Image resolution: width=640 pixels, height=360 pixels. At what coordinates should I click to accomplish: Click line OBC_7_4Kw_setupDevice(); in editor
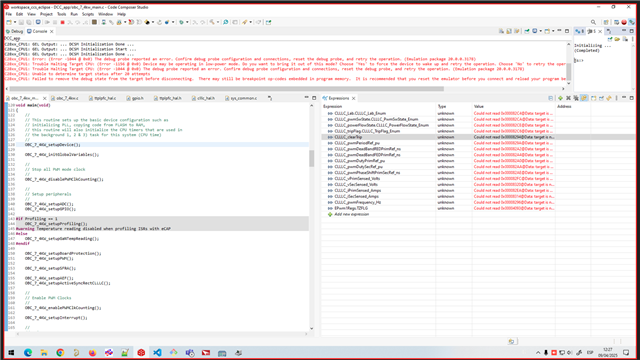pos(53,144)
